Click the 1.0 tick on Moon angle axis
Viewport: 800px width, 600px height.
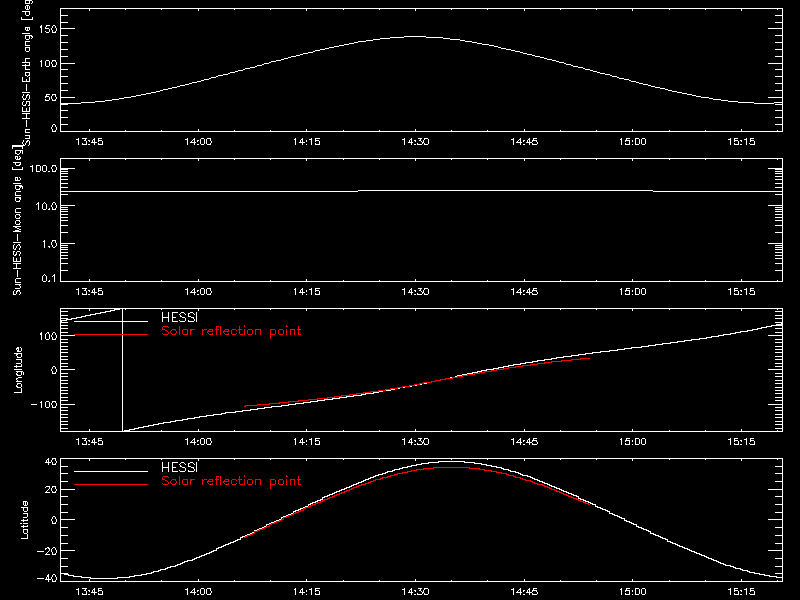coord(49,244)
